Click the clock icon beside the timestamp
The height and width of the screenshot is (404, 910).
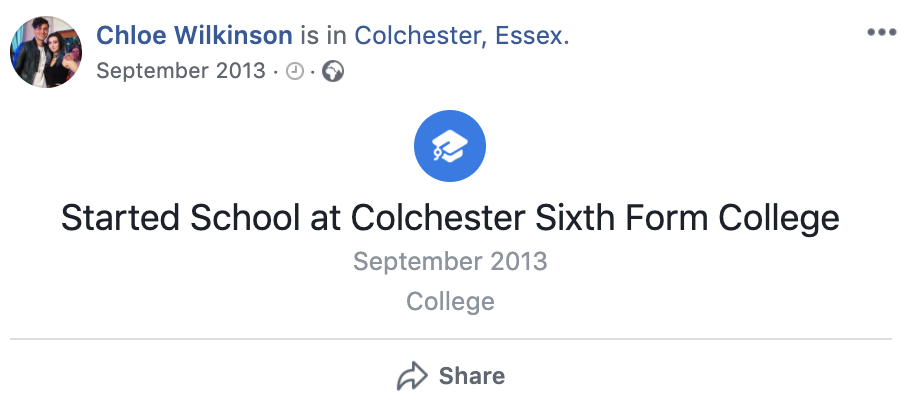coord(294,72)
